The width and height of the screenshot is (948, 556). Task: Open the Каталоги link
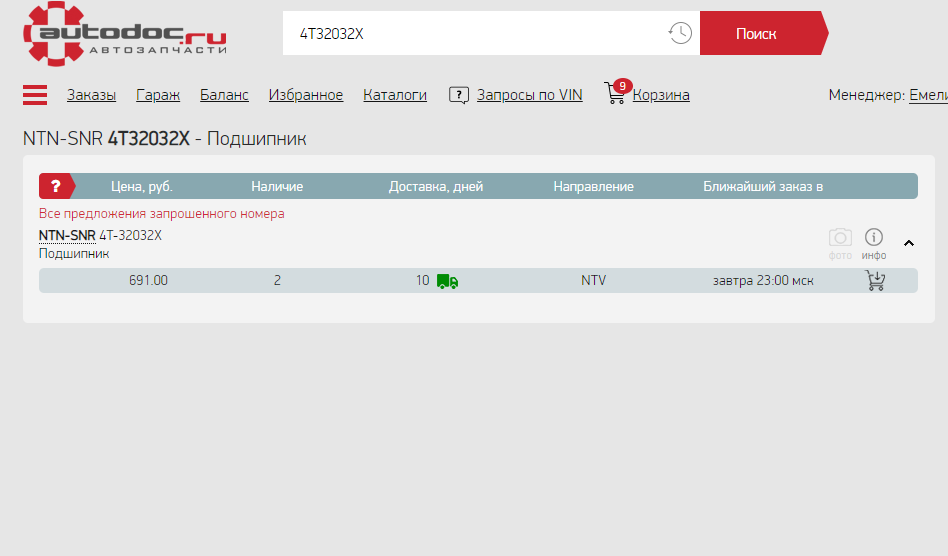(x=395, y=95)
